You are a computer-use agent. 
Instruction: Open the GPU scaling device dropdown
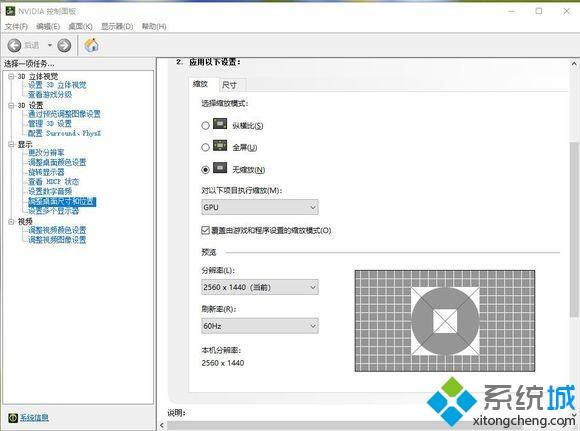260,208
